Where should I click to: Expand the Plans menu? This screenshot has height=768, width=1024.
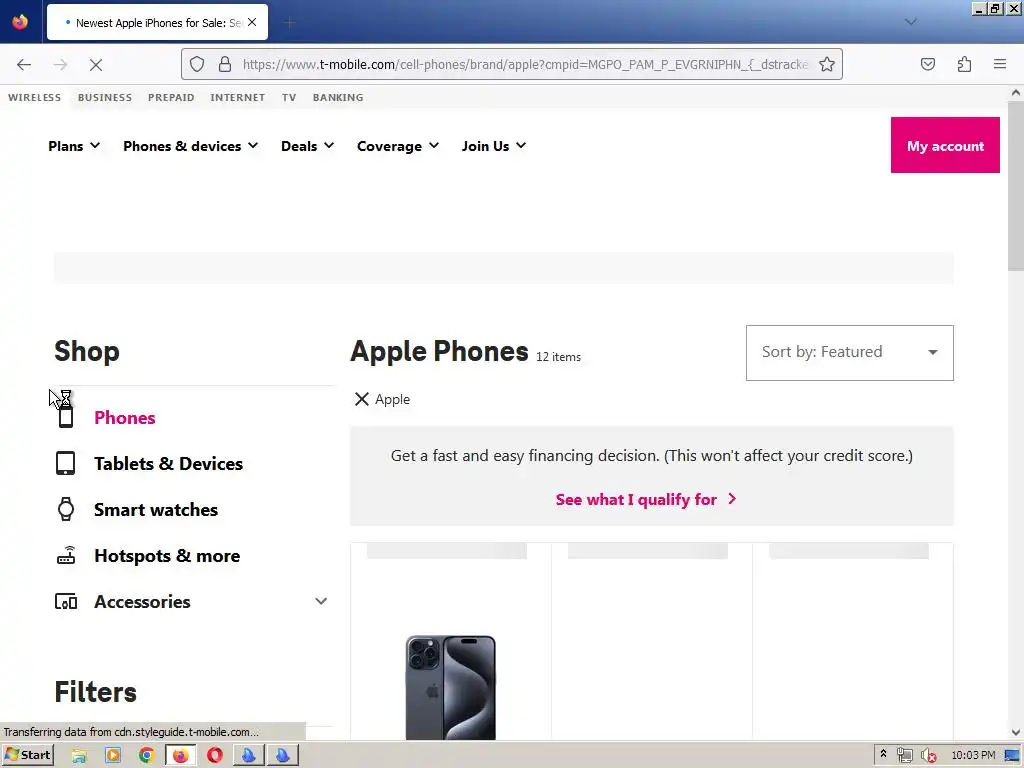pyautogui.click(x=74, y=146)
